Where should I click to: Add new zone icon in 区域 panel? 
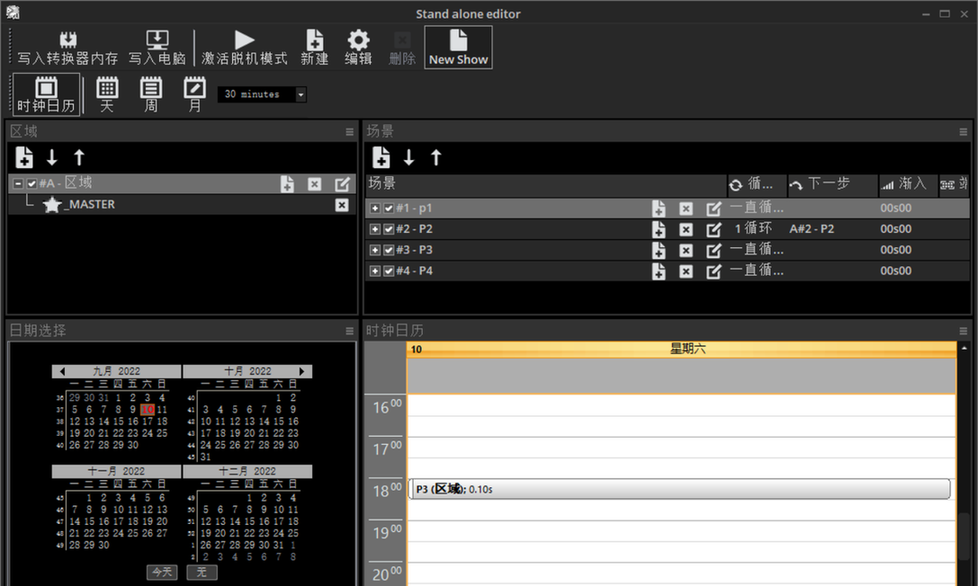pyautogui.click(x=25, y=157)
